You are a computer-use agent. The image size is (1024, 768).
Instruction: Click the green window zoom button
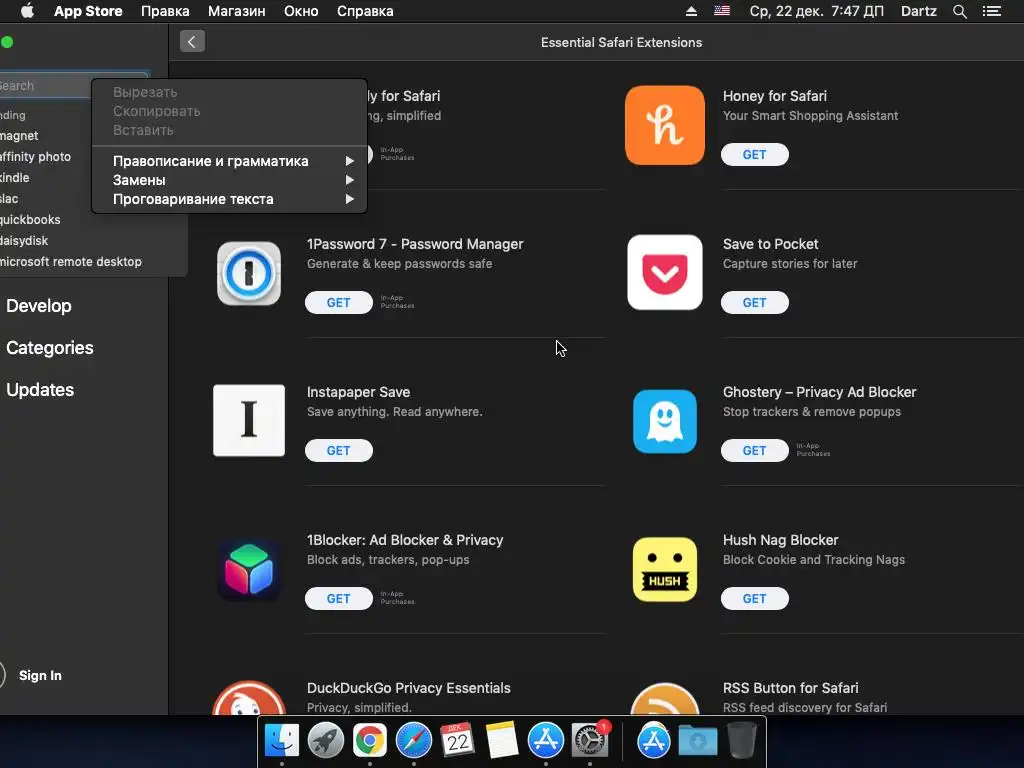click(7, 42)
